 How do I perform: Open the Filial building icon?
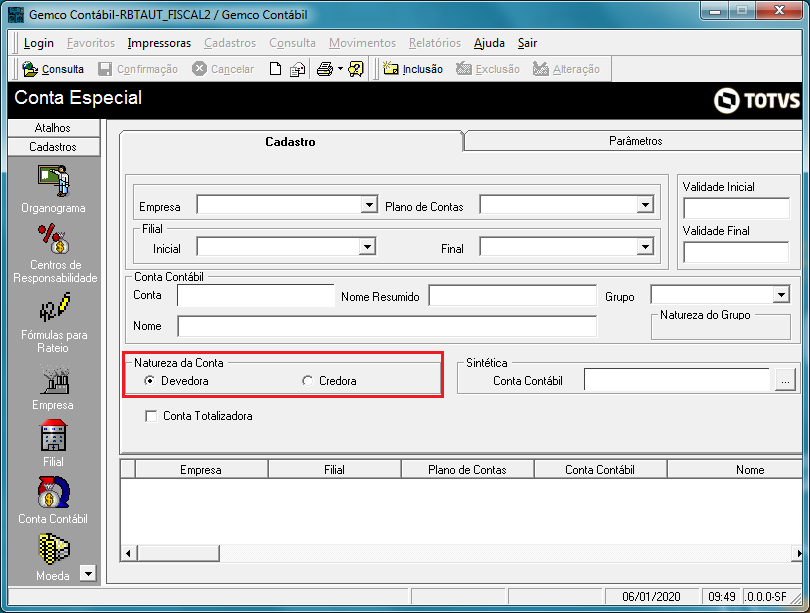pos(54,435)
